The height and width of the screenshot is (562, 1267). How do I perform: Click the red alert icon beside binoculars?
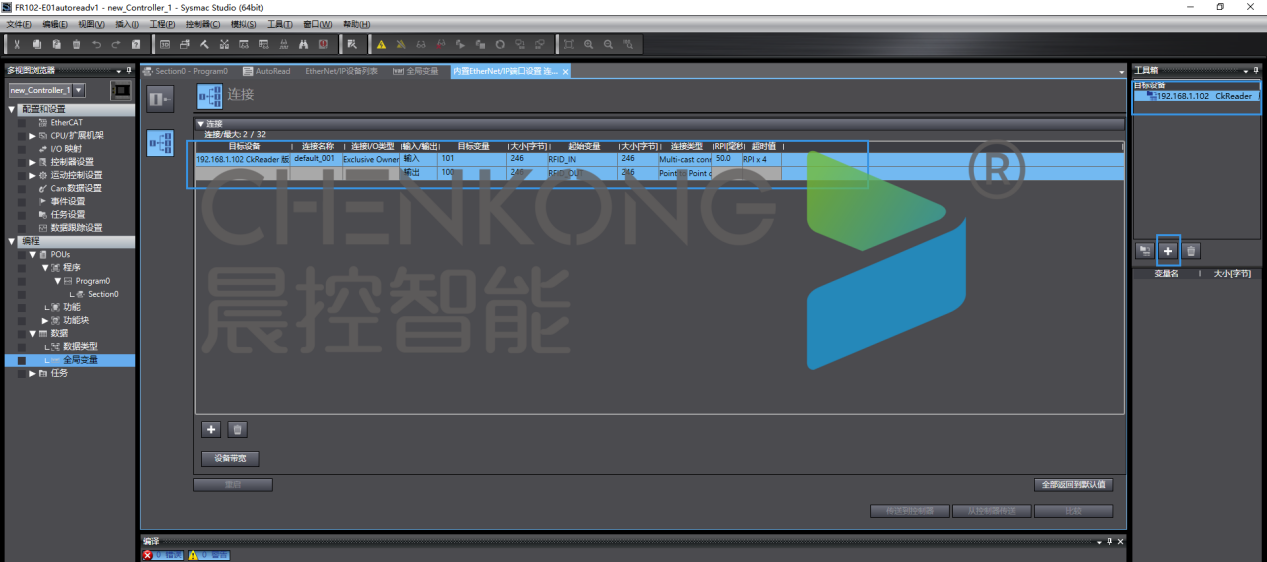pyautogui.click(x=323, y=44)
